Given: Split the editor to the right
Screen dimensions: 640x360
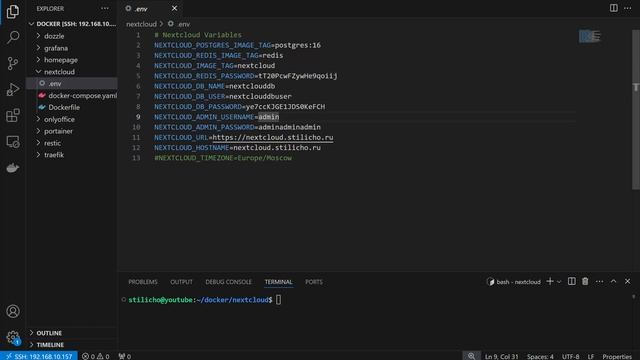Looking at the screenshot, I should [613, 8].
